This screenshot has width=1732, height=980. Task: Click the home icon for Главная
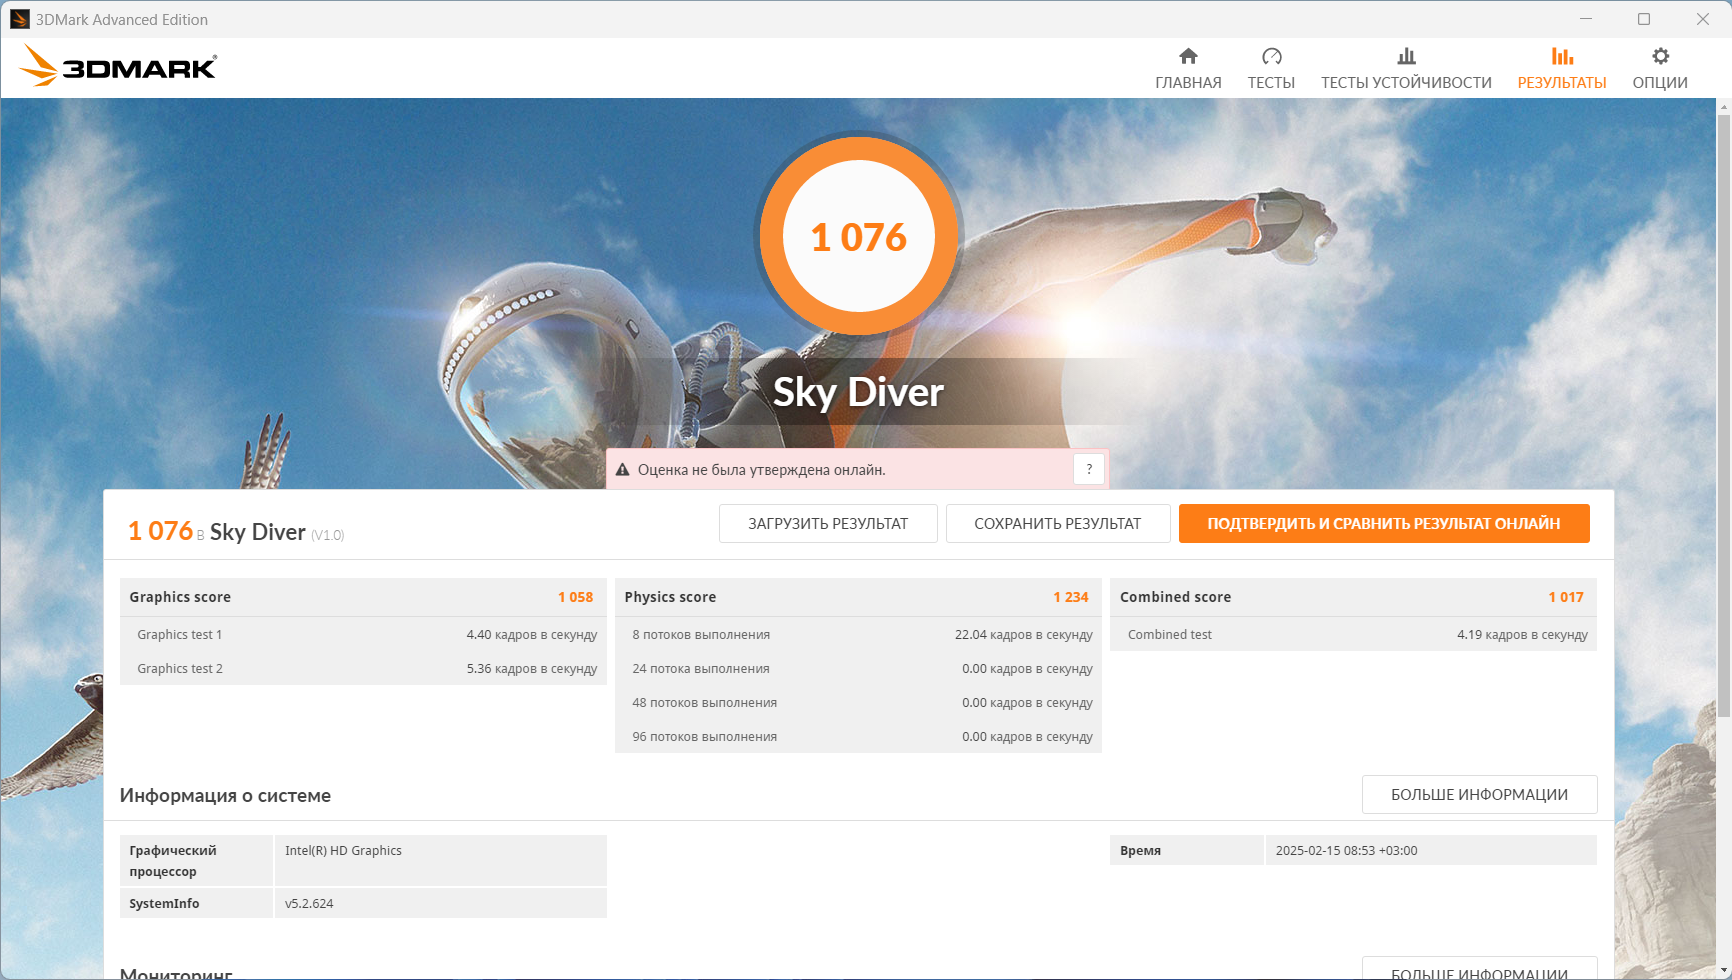point(1188,56)
